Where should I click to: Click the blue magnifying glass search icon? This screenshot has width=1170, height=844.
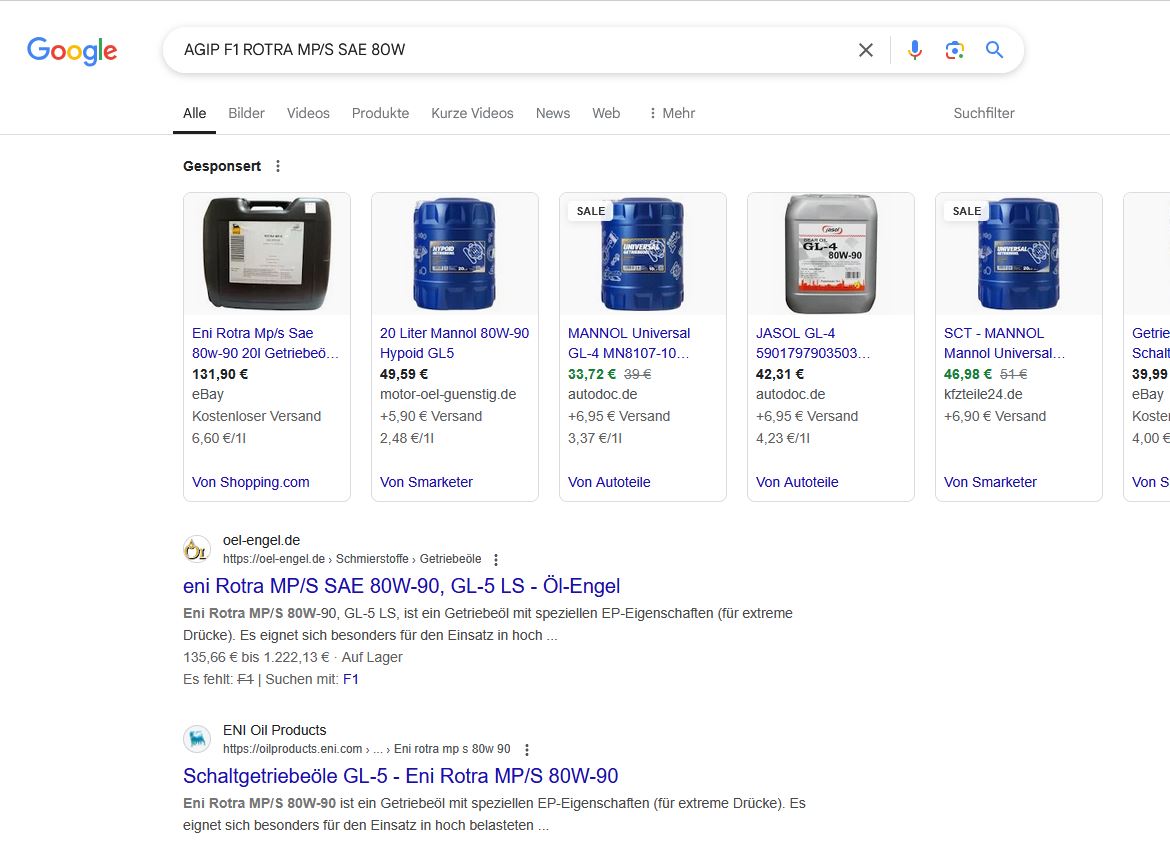coord(994,50)
